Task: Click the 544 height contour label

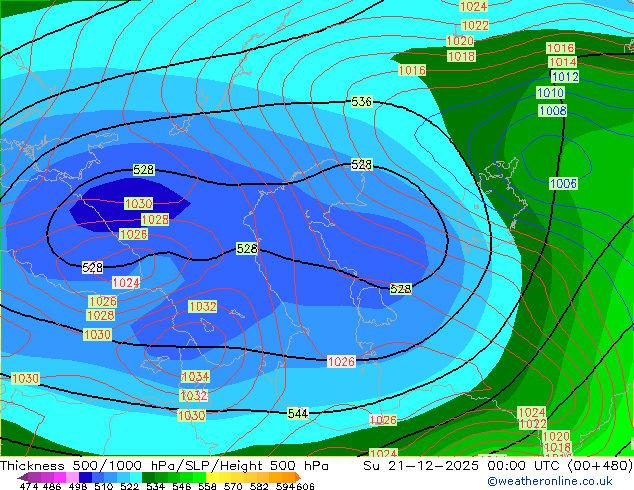Action: (298, 414)
